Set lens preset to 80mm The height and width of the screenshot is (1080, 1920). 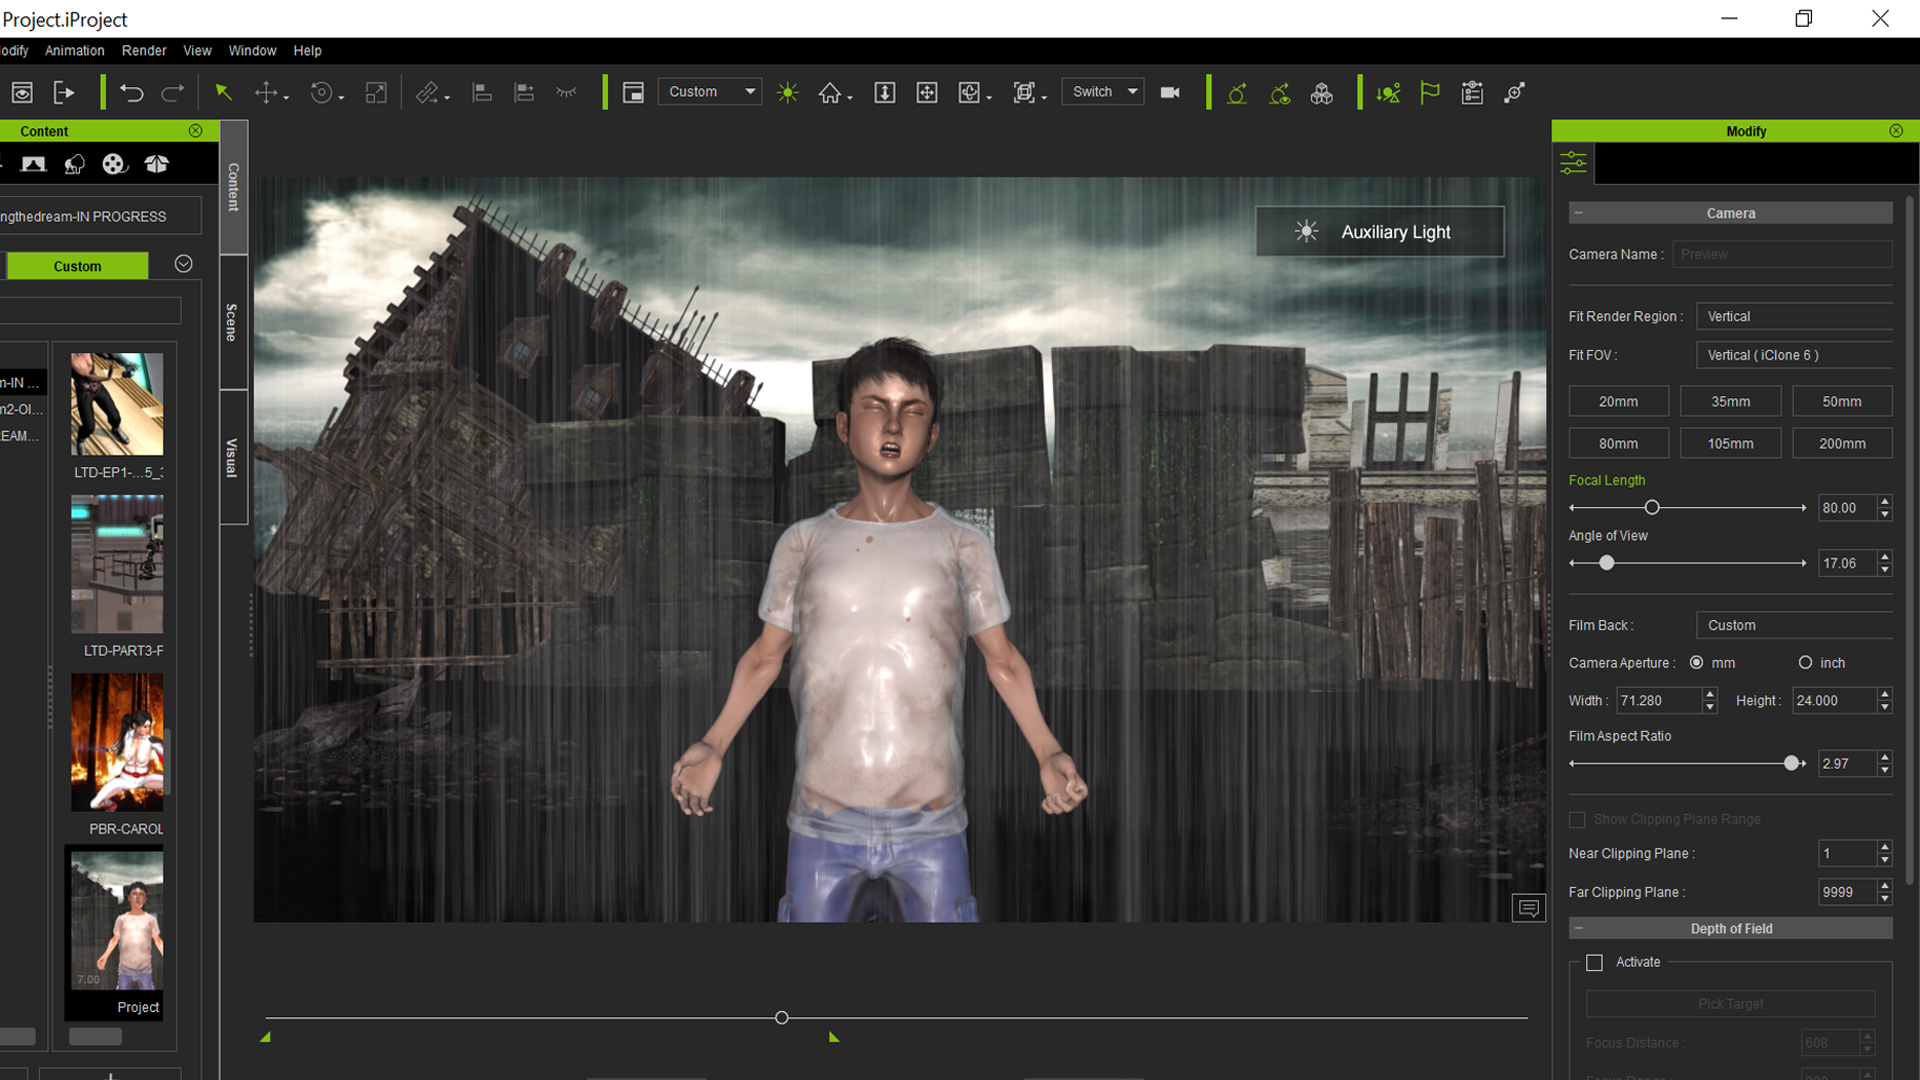click(1618, 443)
